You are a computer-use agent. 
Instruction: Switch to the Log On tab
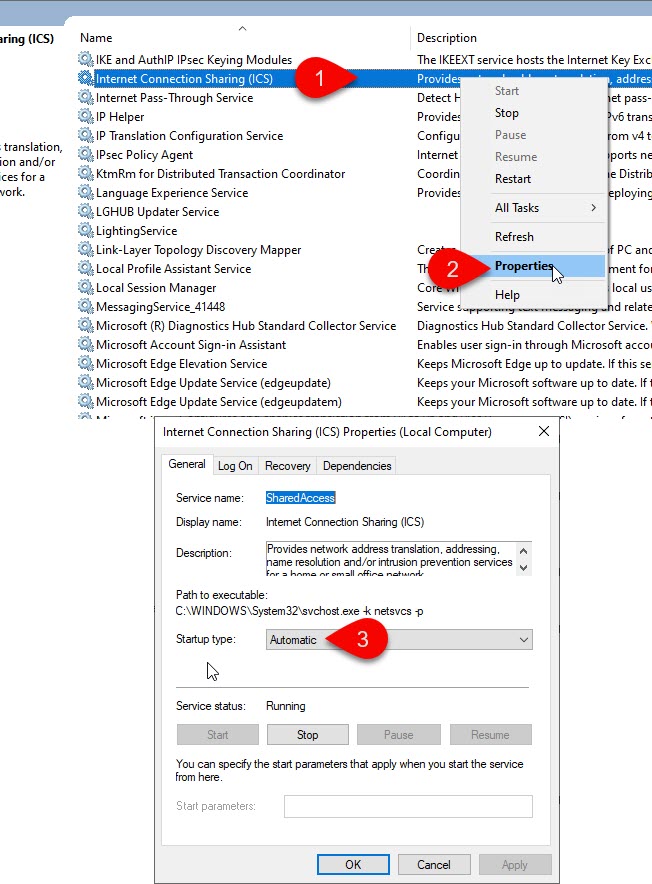(x=235, y=466)
